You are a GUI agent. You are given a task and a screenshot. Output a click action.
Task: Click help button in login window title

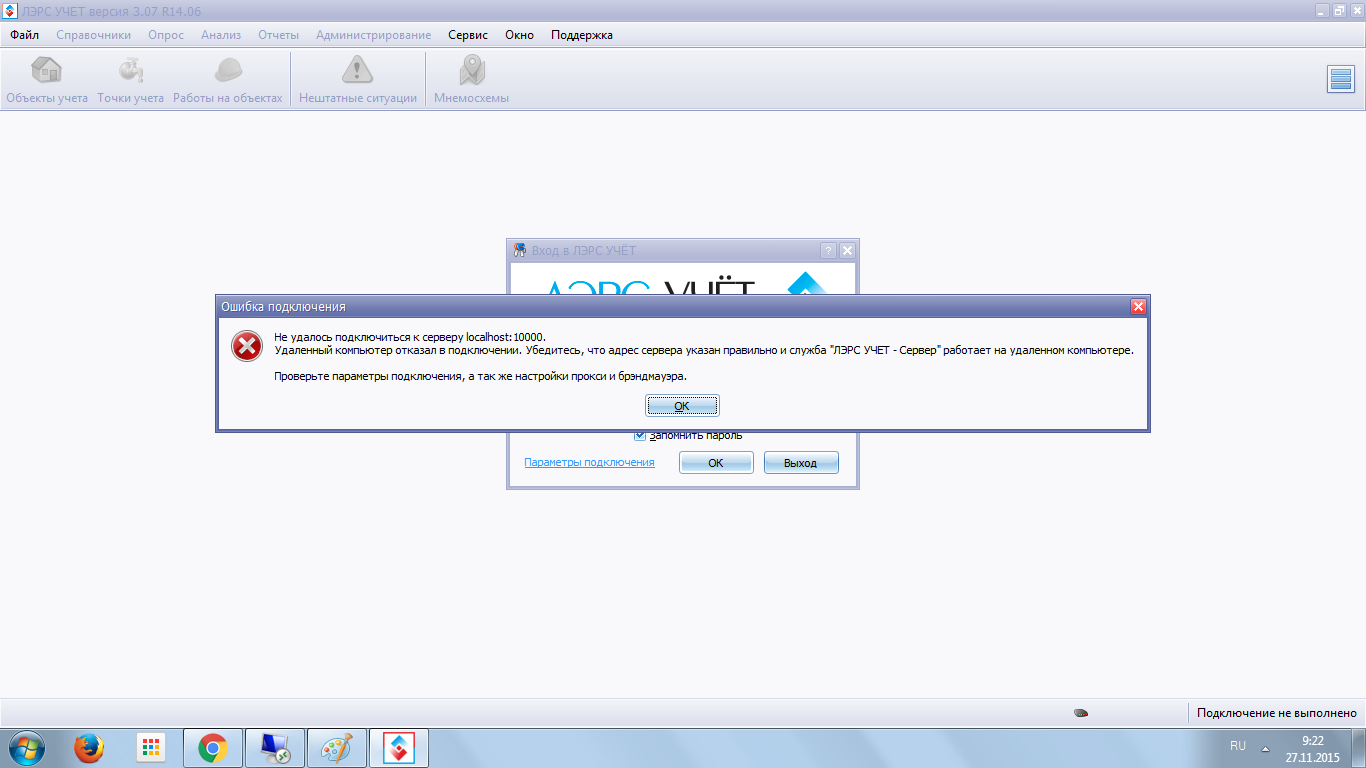point(828,250)
